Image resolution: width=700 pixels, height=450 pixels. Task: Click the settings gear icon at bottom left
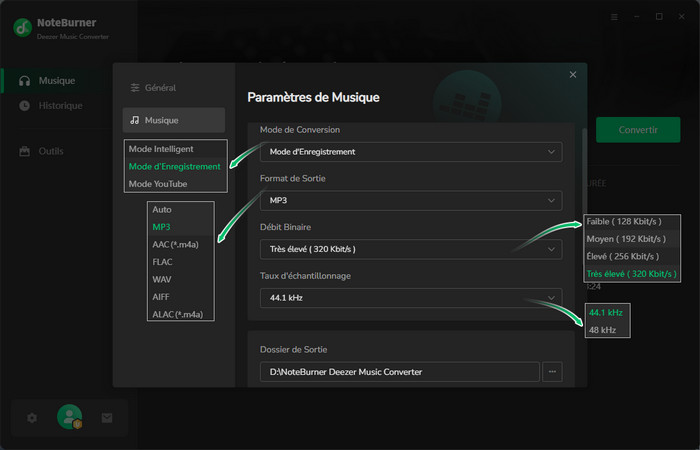tap(32, 418)
